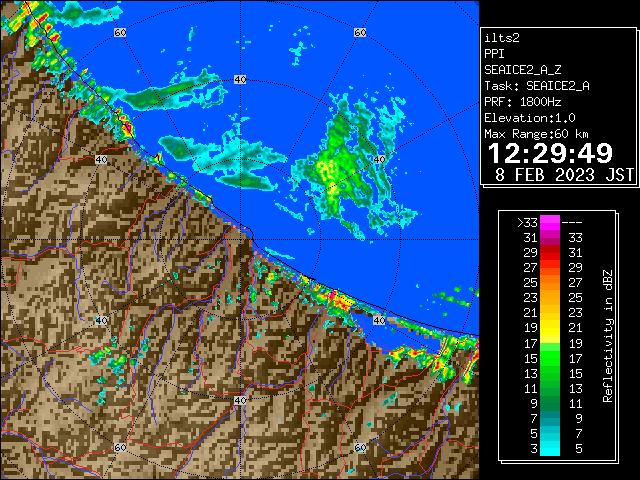
Task: Pick the cyan swatch at 3–5 dBZ
Action: [550, 449]
